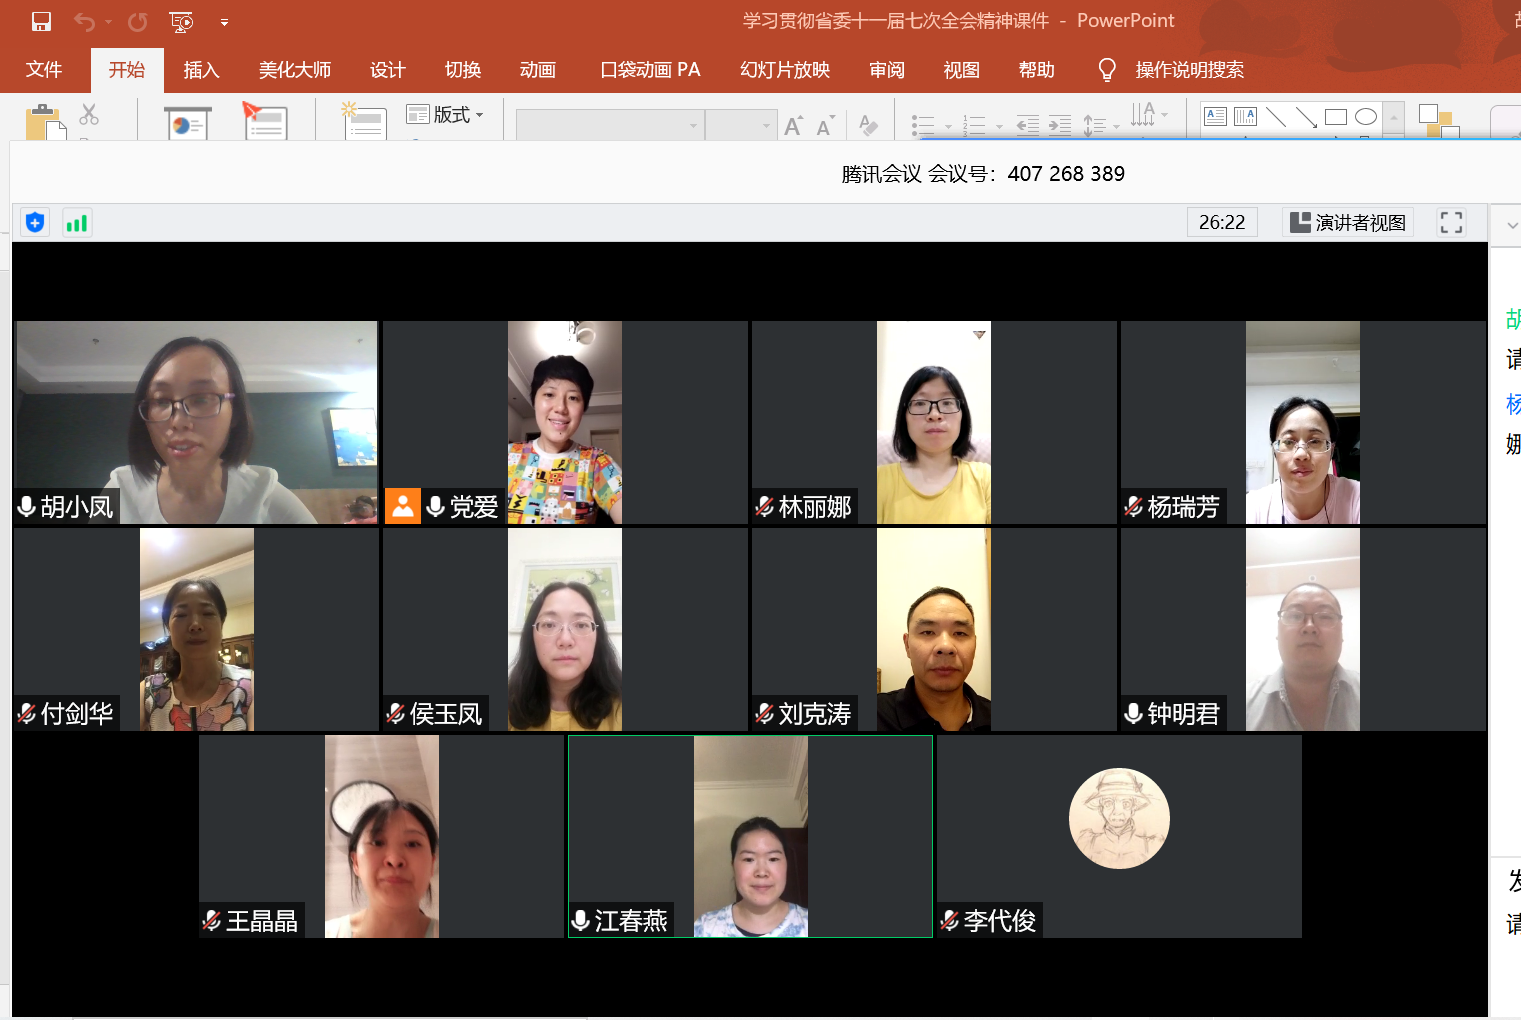This screenshot has width=1521, height=1020.
Task: Enter fullscreen with the expand-corners icon
Action: 1451,222
